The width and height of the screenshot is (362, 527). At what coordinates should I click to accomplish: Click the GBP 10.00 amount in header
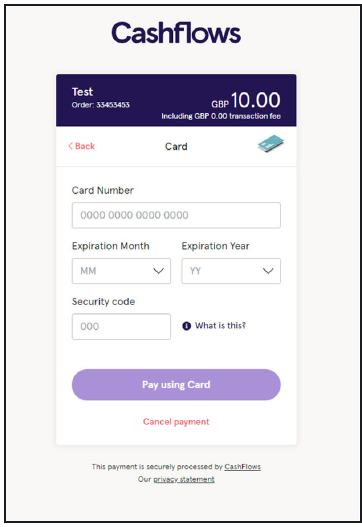click(x=246, y=100)
